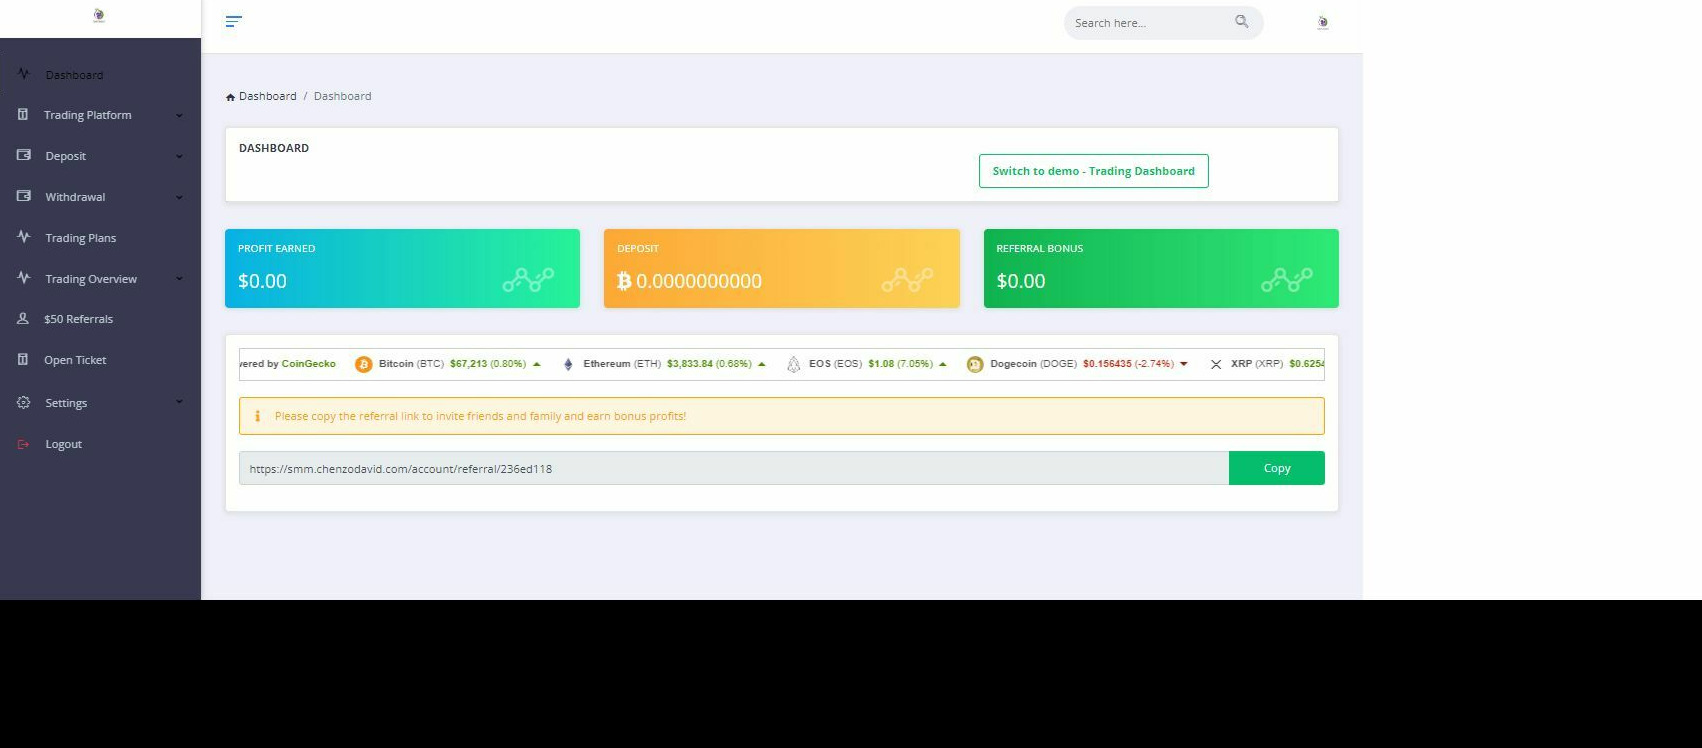Click the site logo in sidebar header
This screenshot has width=1702, height=748.
(98, 16)
